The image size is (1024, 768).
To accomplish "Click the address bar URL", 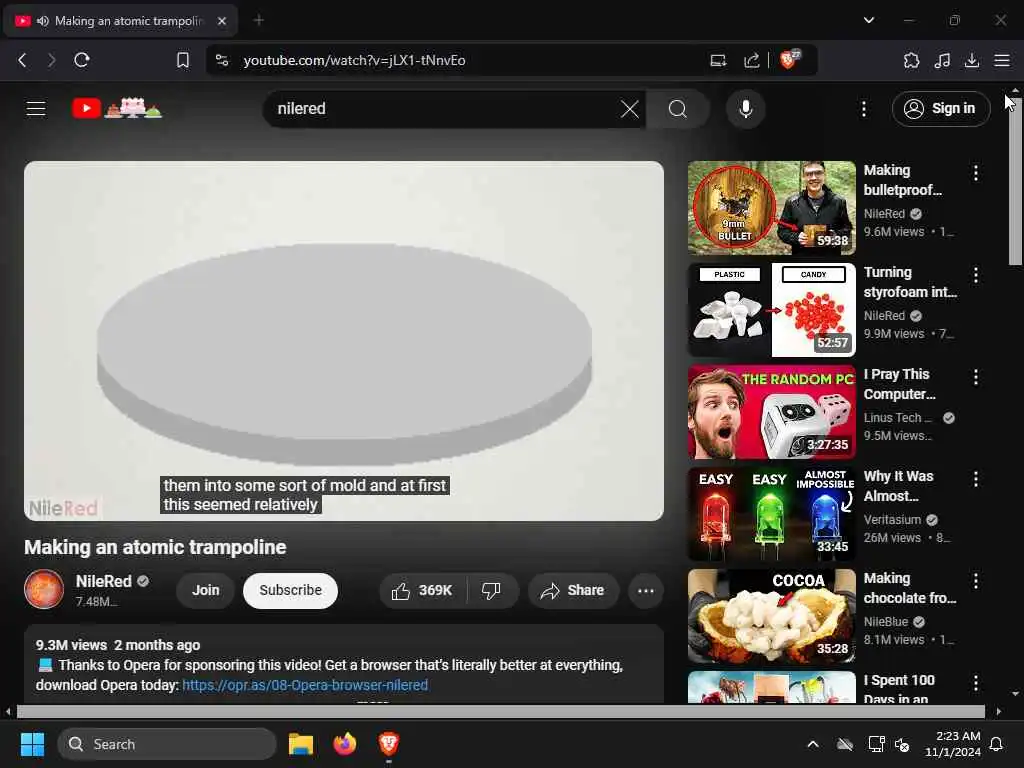I will 354,60.
